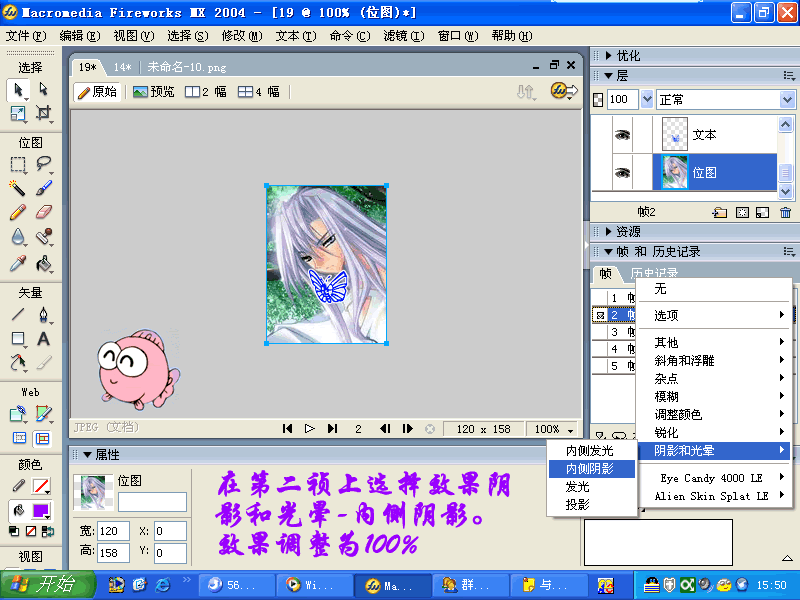Open the purple fill color swatch
The height and width of the screenshot is (600, 800).
(40, 510)
